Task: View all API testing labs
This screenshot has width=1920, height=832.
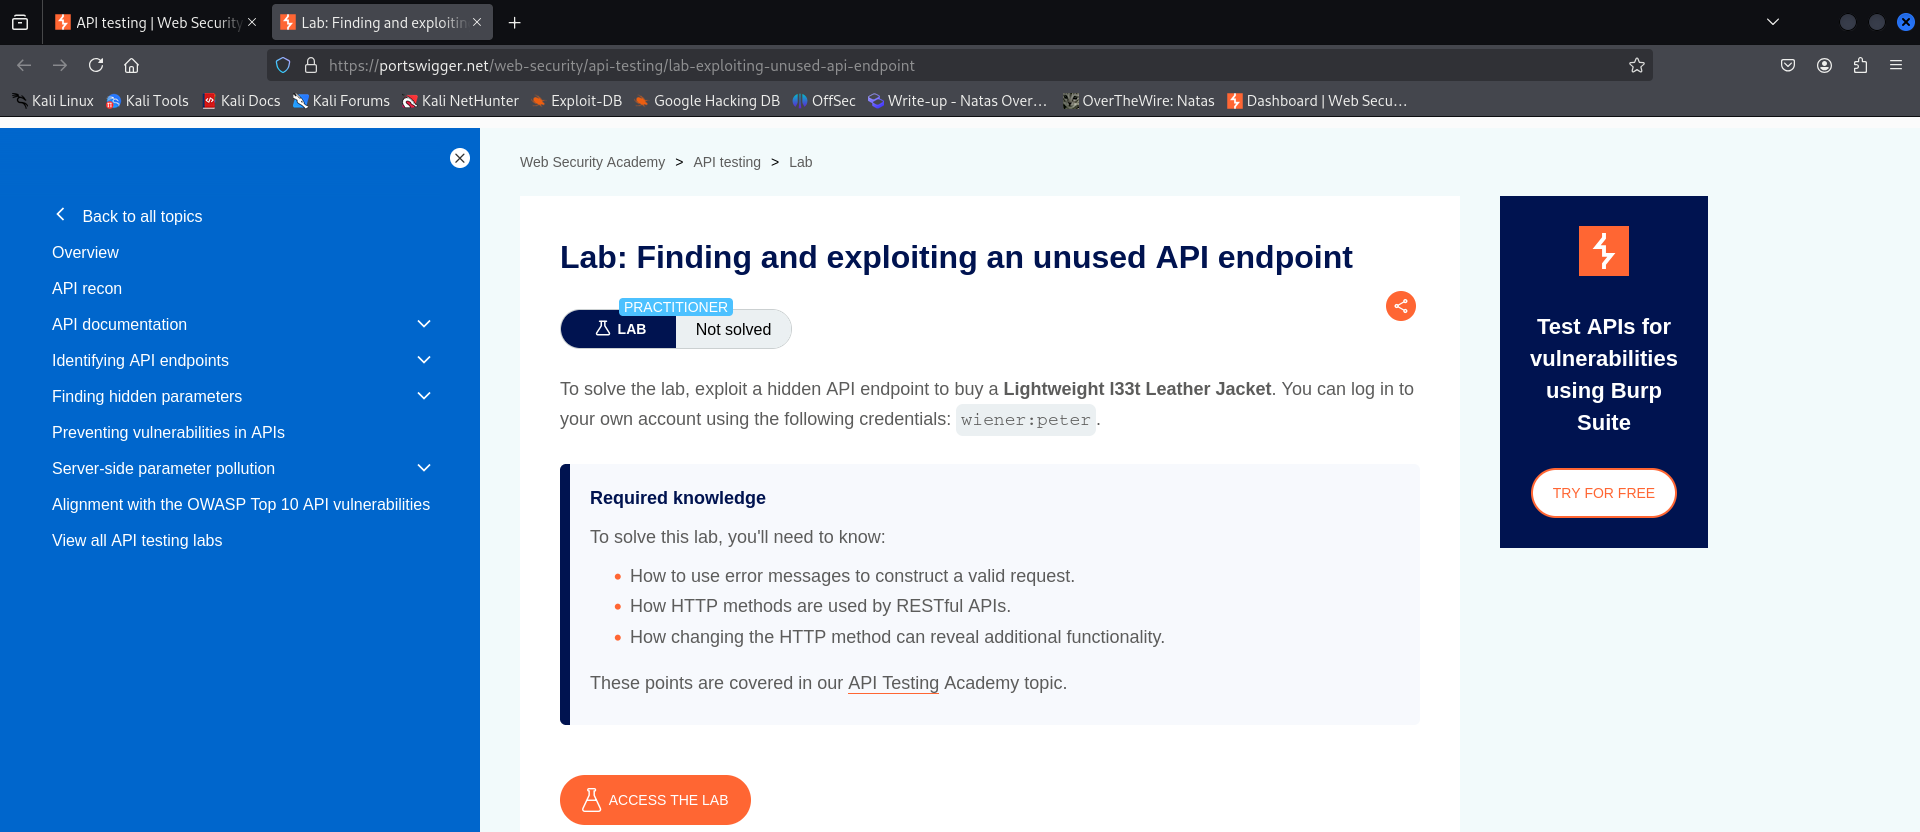Action: click(137, 540)
